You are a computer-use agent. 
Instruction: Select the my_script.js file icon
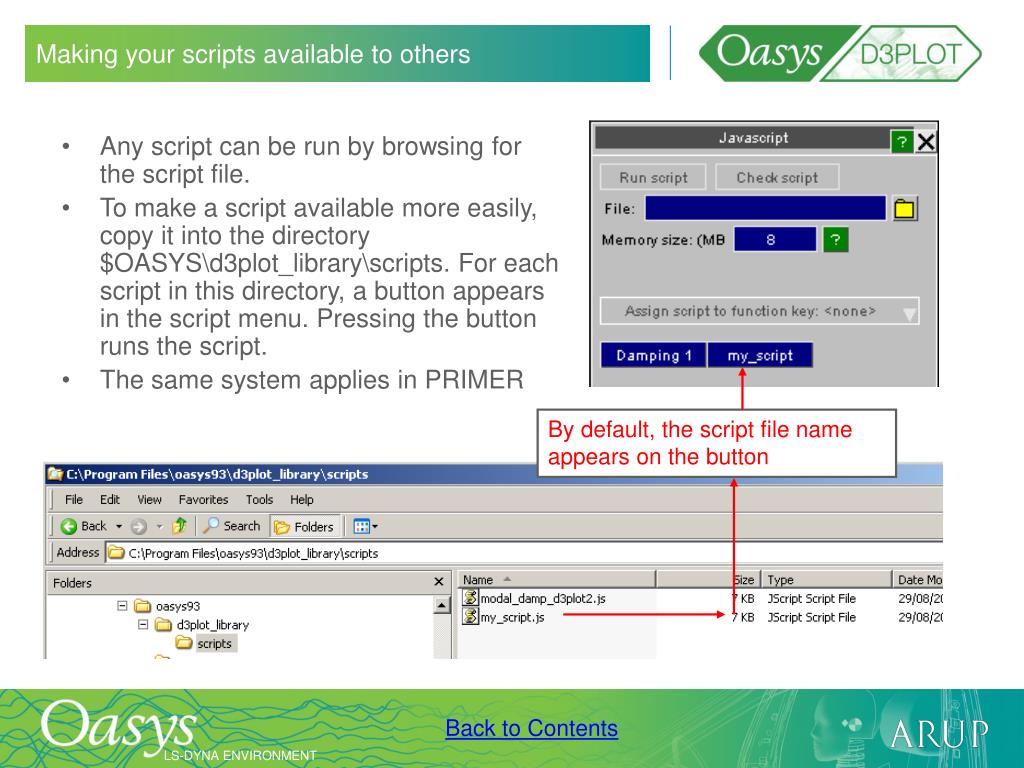(470, 616)
